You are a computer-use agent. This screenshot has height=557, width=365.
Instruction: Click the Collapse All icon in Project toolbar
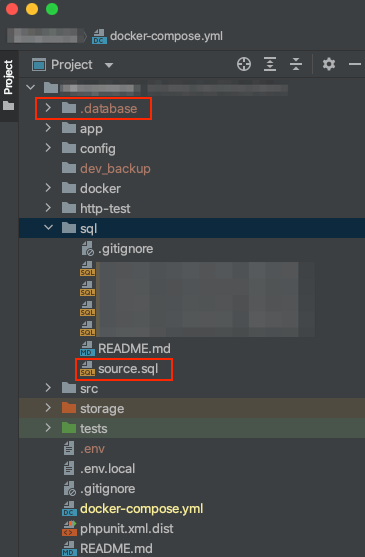click(x=295, y=64)
